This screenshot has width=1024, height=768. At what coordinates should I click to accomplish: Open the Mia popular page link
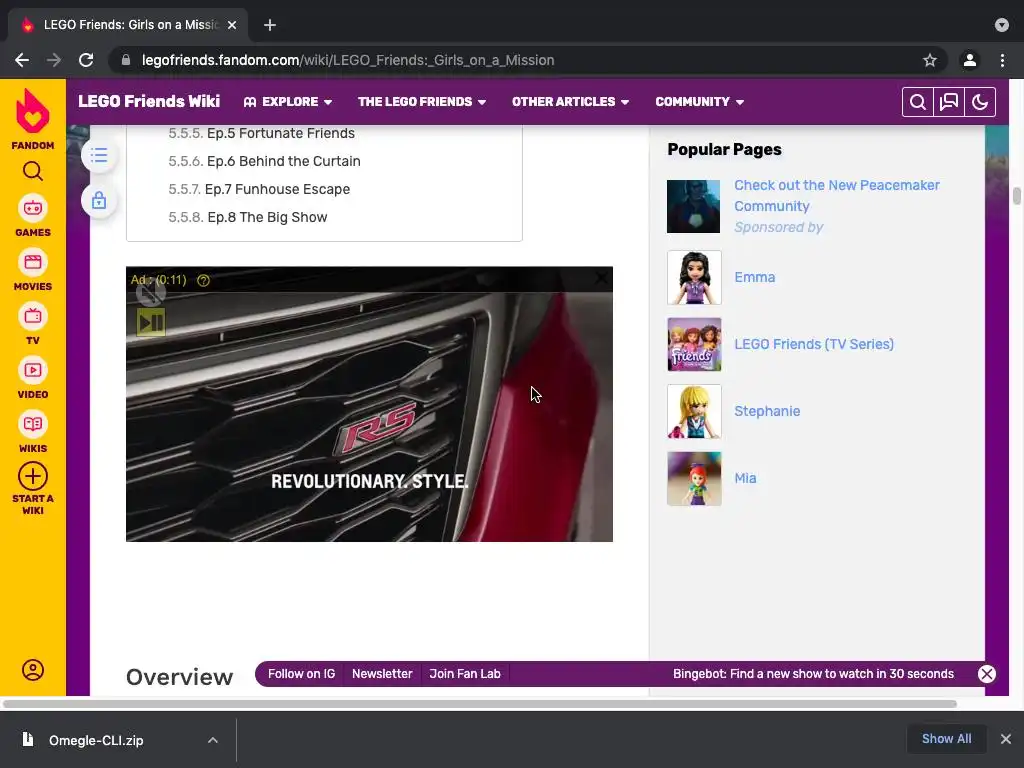click(x=745, y=479)
